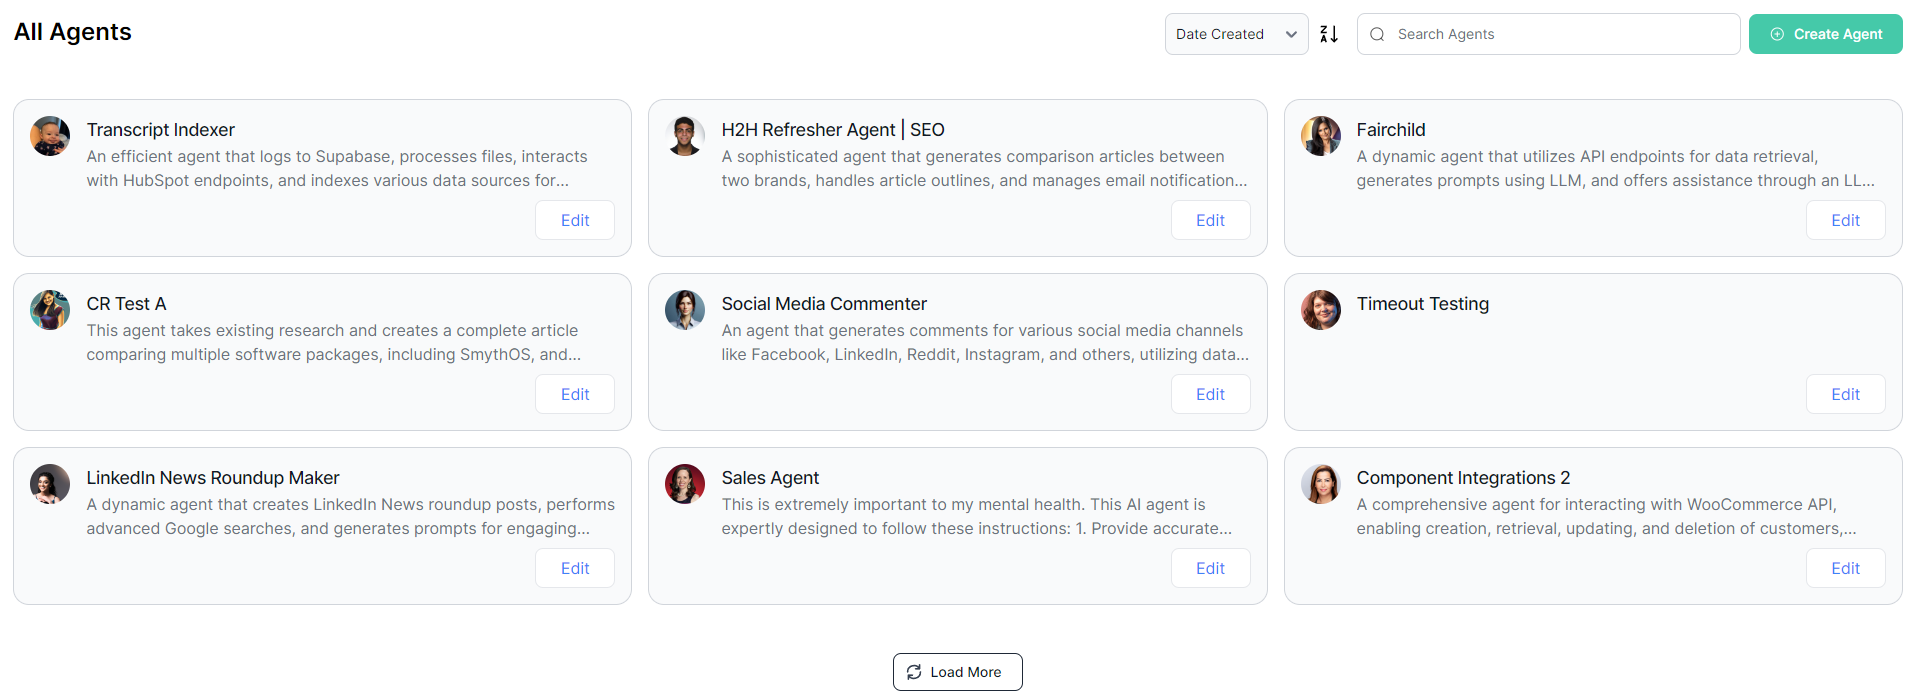Open the Date Created sort dropdown
Image resolution: width=1915 pixels, height=699 pixels.
(x=1236, y=34)
